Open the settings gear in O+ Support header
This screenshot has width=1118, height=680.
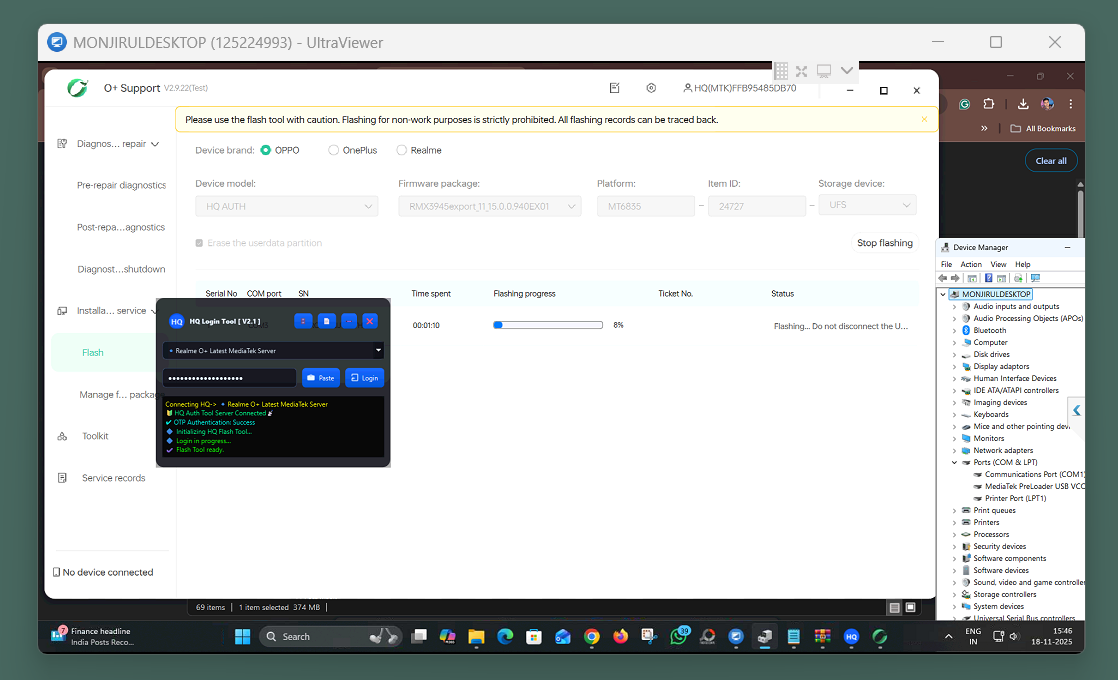(651, 88)
